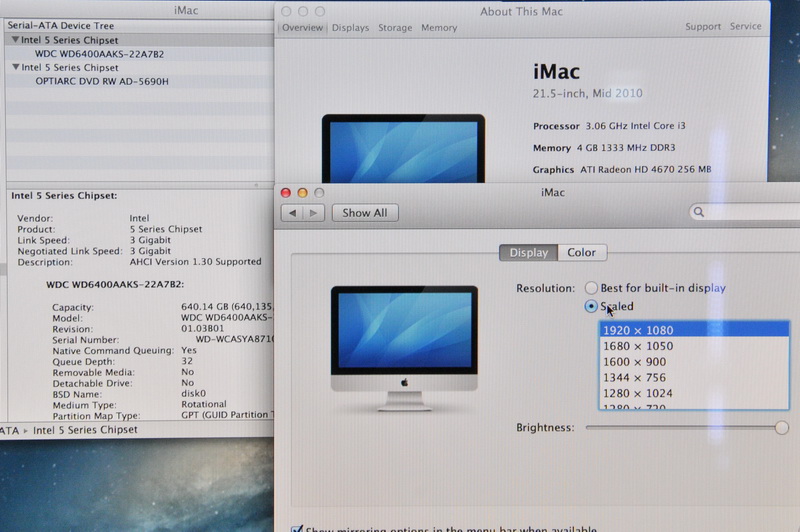800x532 pixels.
Task: Click the System Preferences search field
Action: 745,212
